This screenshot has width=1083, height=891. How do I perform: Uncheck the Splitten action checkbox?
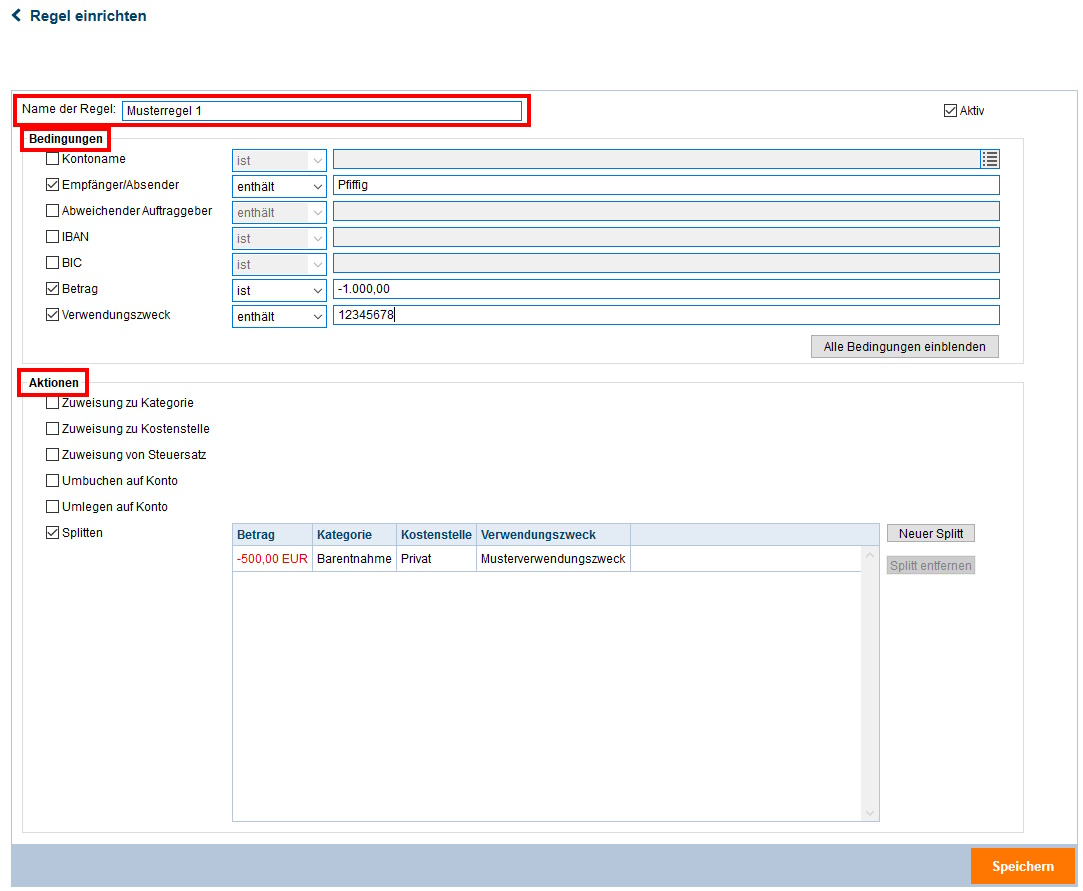tap(53, 533)
